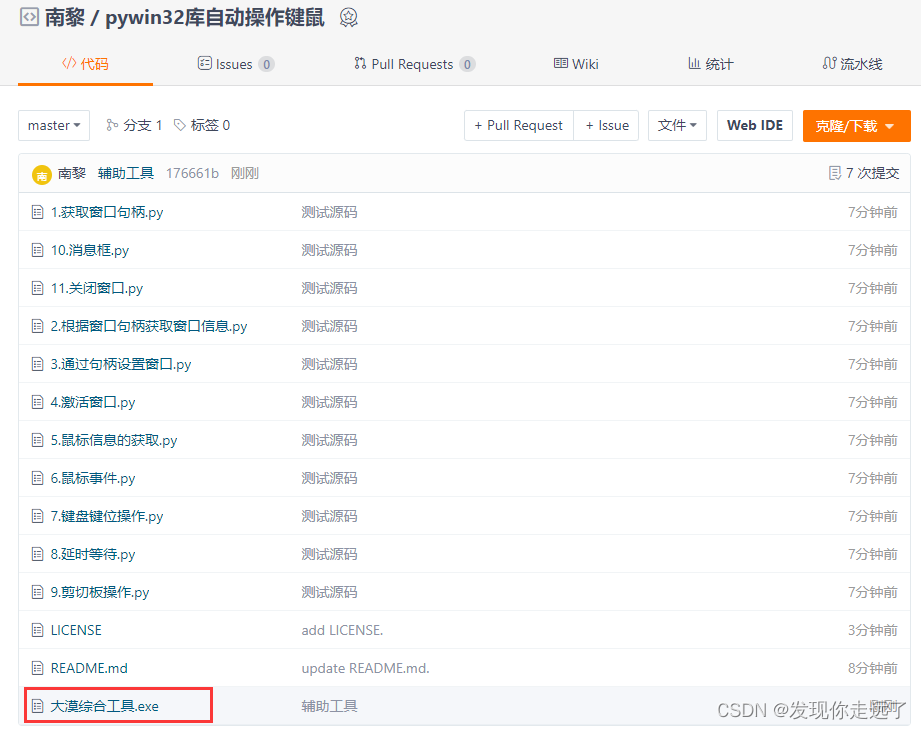Screen dimensions: 921x729
Task: Open file 11.关闭窗口.py
Action: click(97, 288)
